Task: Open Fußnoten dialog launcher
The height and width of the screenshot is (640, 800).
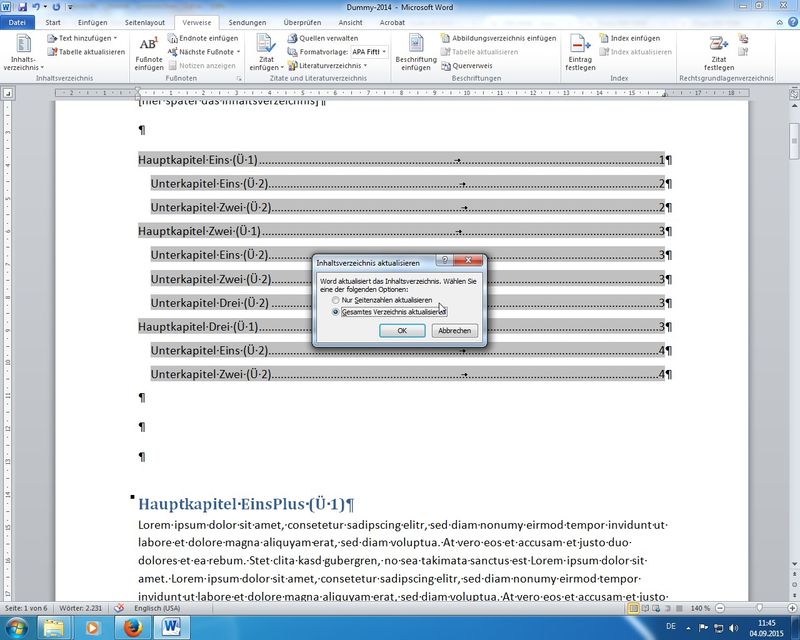Action: point(238,79)
